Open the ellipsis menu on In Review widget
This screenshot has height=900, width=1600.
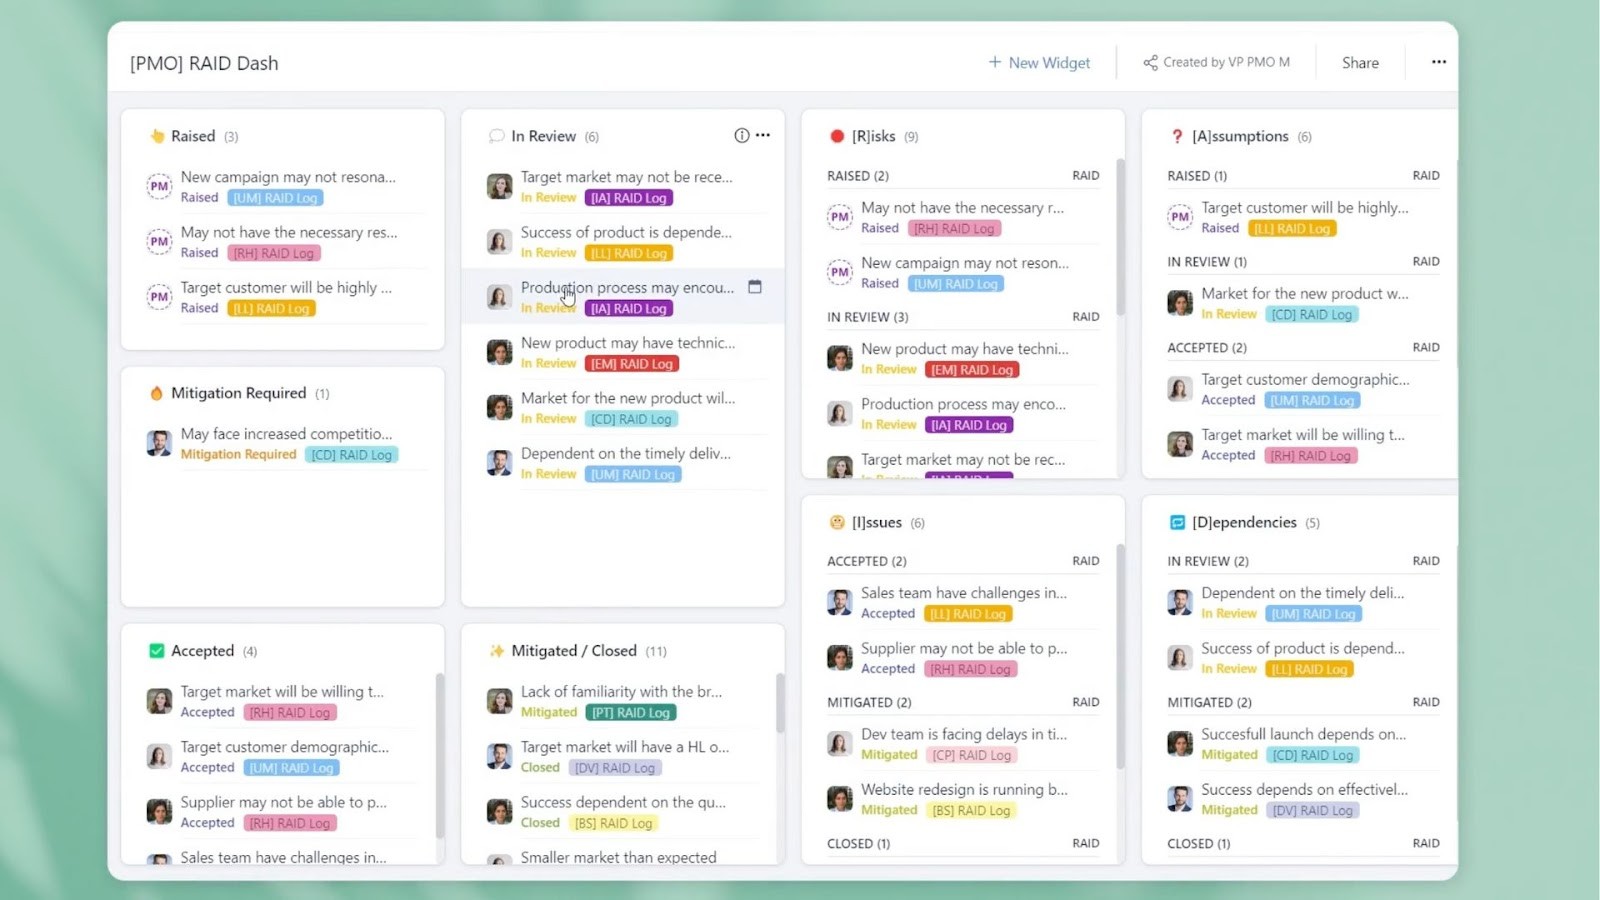[x=763, y=135]
